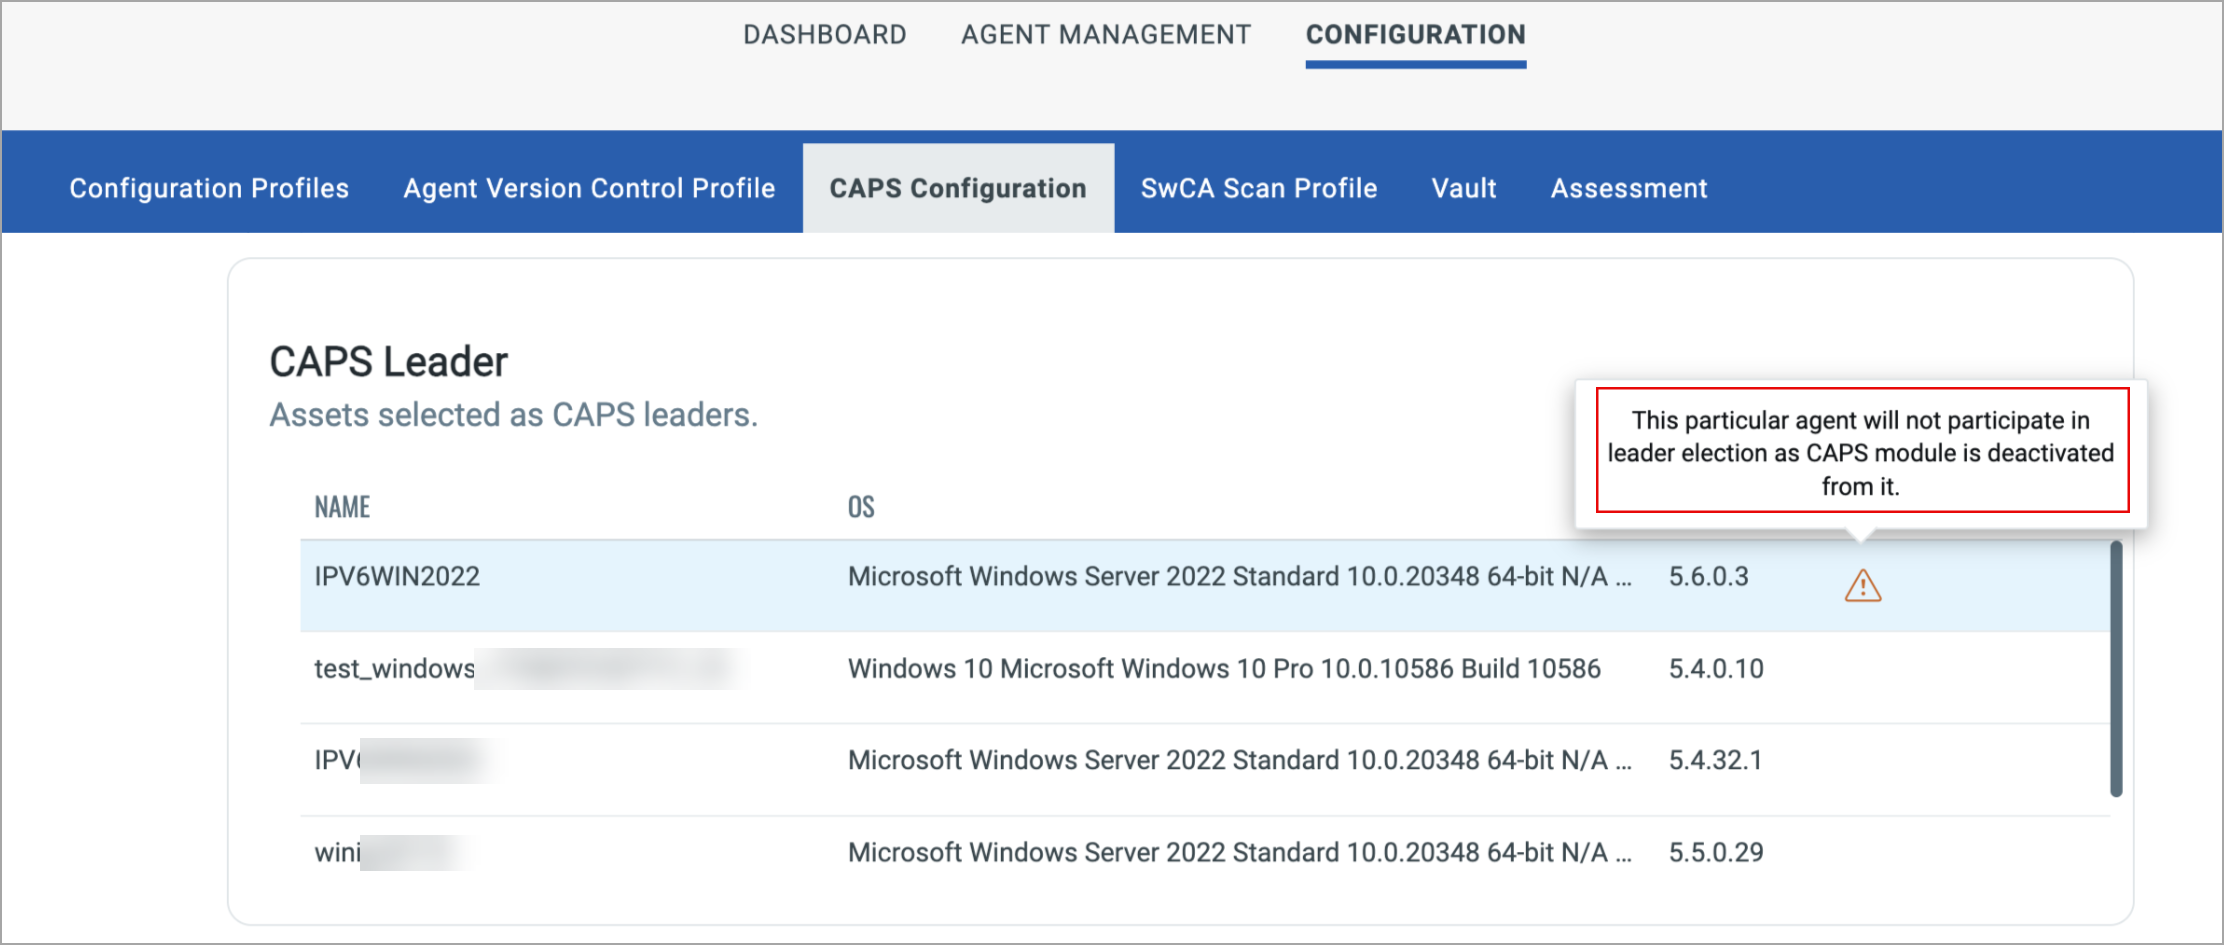The height and width of the screenshot is (945, 2224).
Task: Select the test_windows asset row
Action: [x=394, y=669]
